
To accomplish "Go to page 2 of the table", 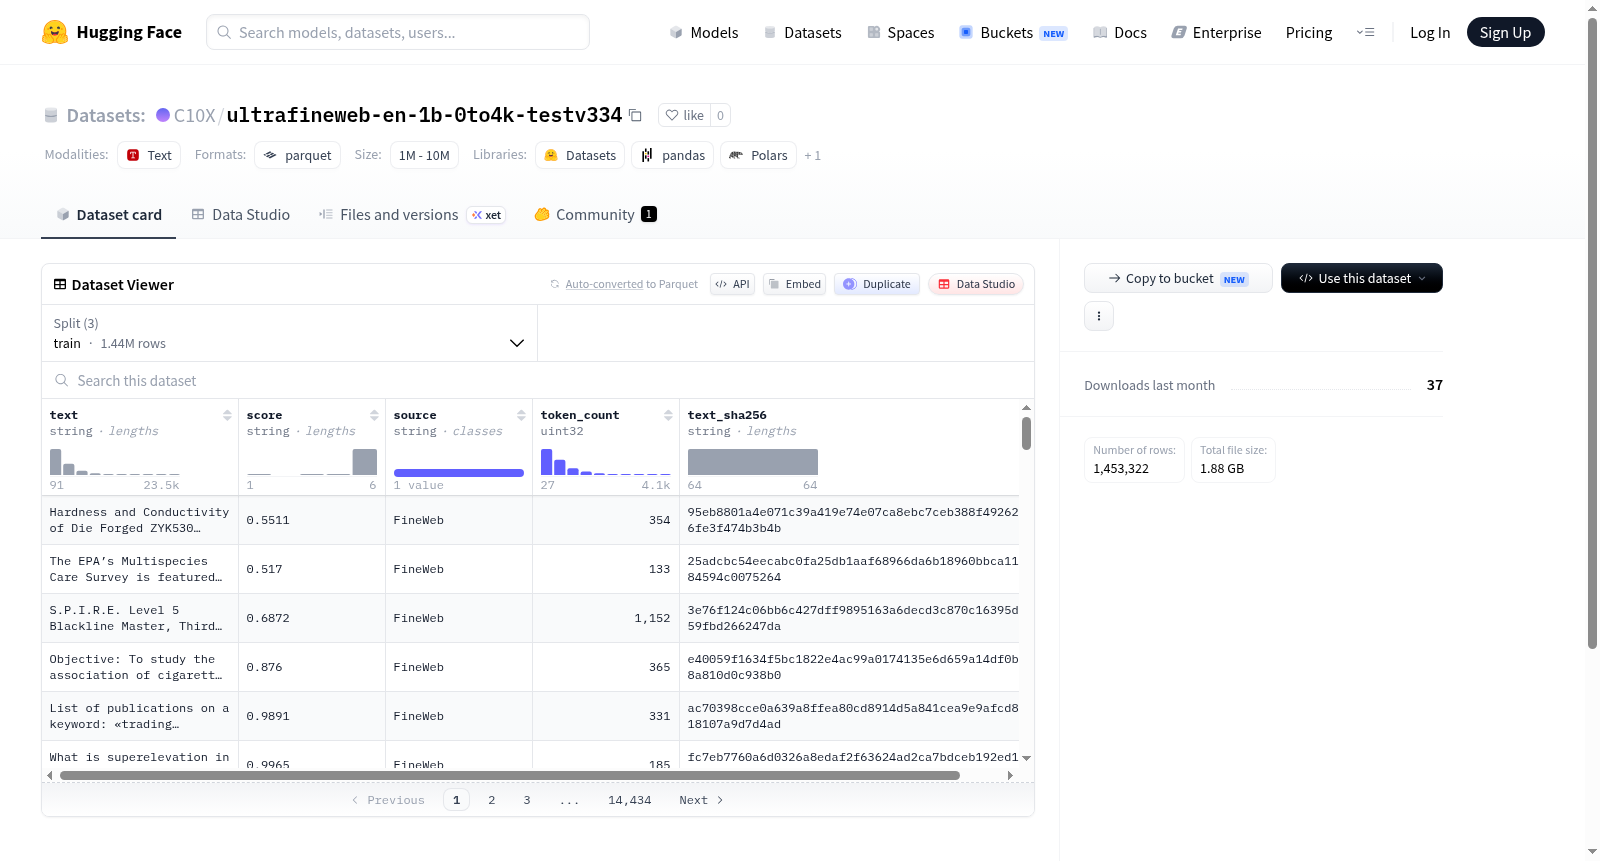I will (x=492, y=800).
